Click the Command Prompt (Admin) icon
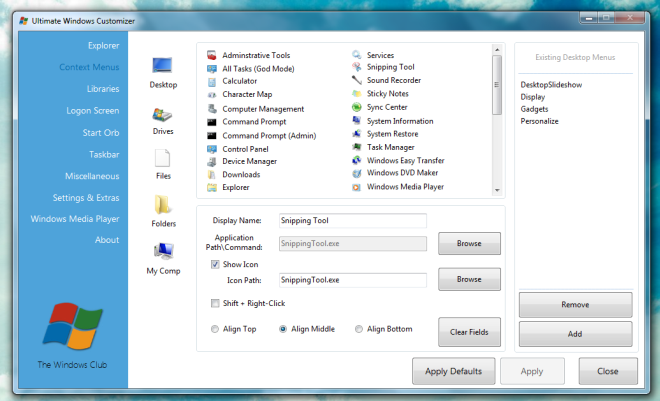 (212, 135)
